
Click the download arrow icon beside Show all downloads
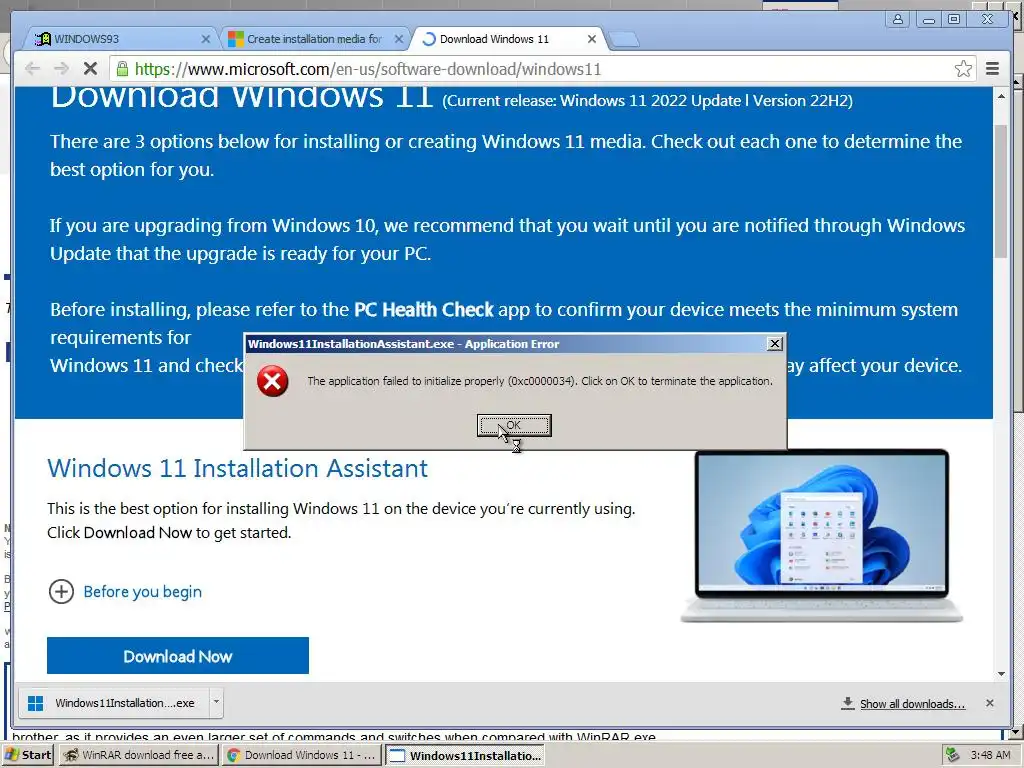pos(848,703)
